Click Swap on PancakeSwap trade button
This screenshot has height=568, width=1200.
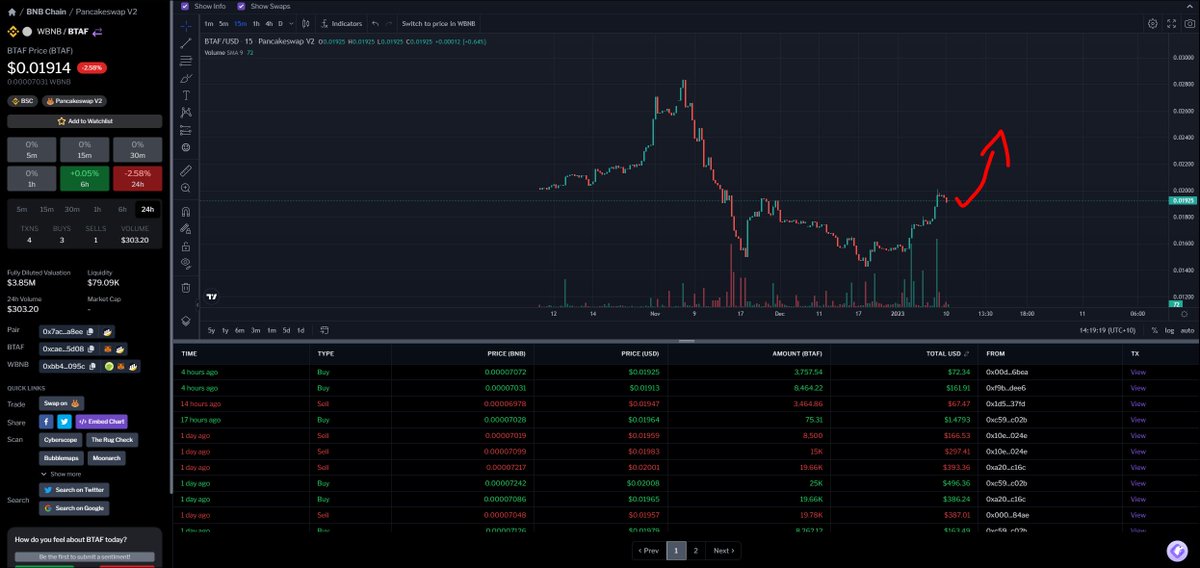(60, 403)
